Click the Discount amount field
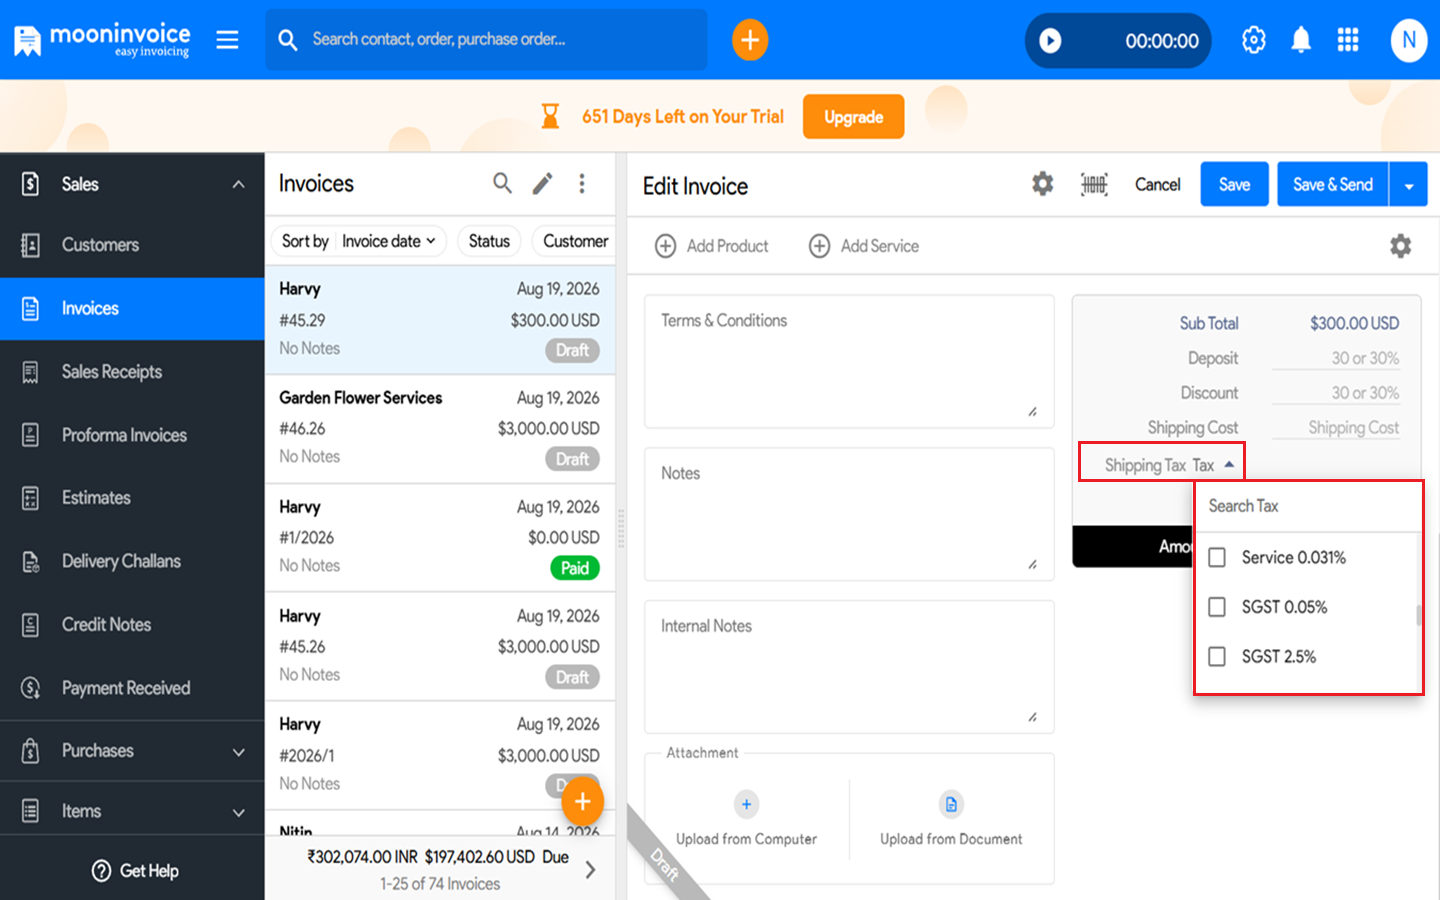Image resolution: width=1440 pixels, height=900 pixels. tap(1336, 393)
